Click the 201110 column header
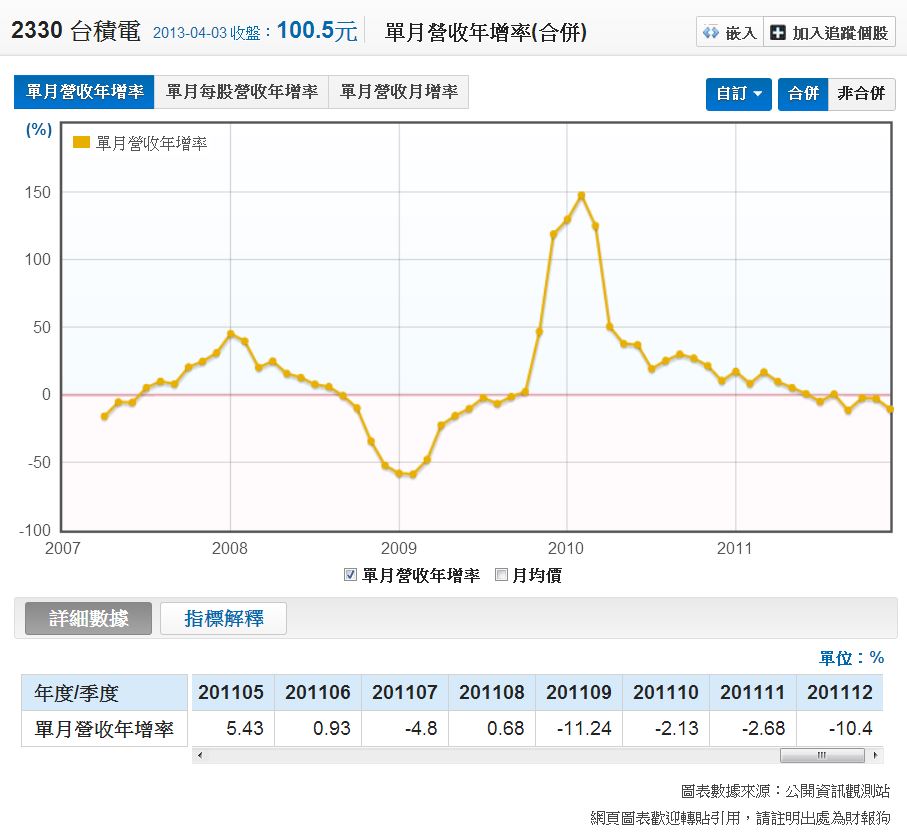Image resolution: width=907 pixels, height=837 pixels. pyautogui.click(x=666, y=692)
